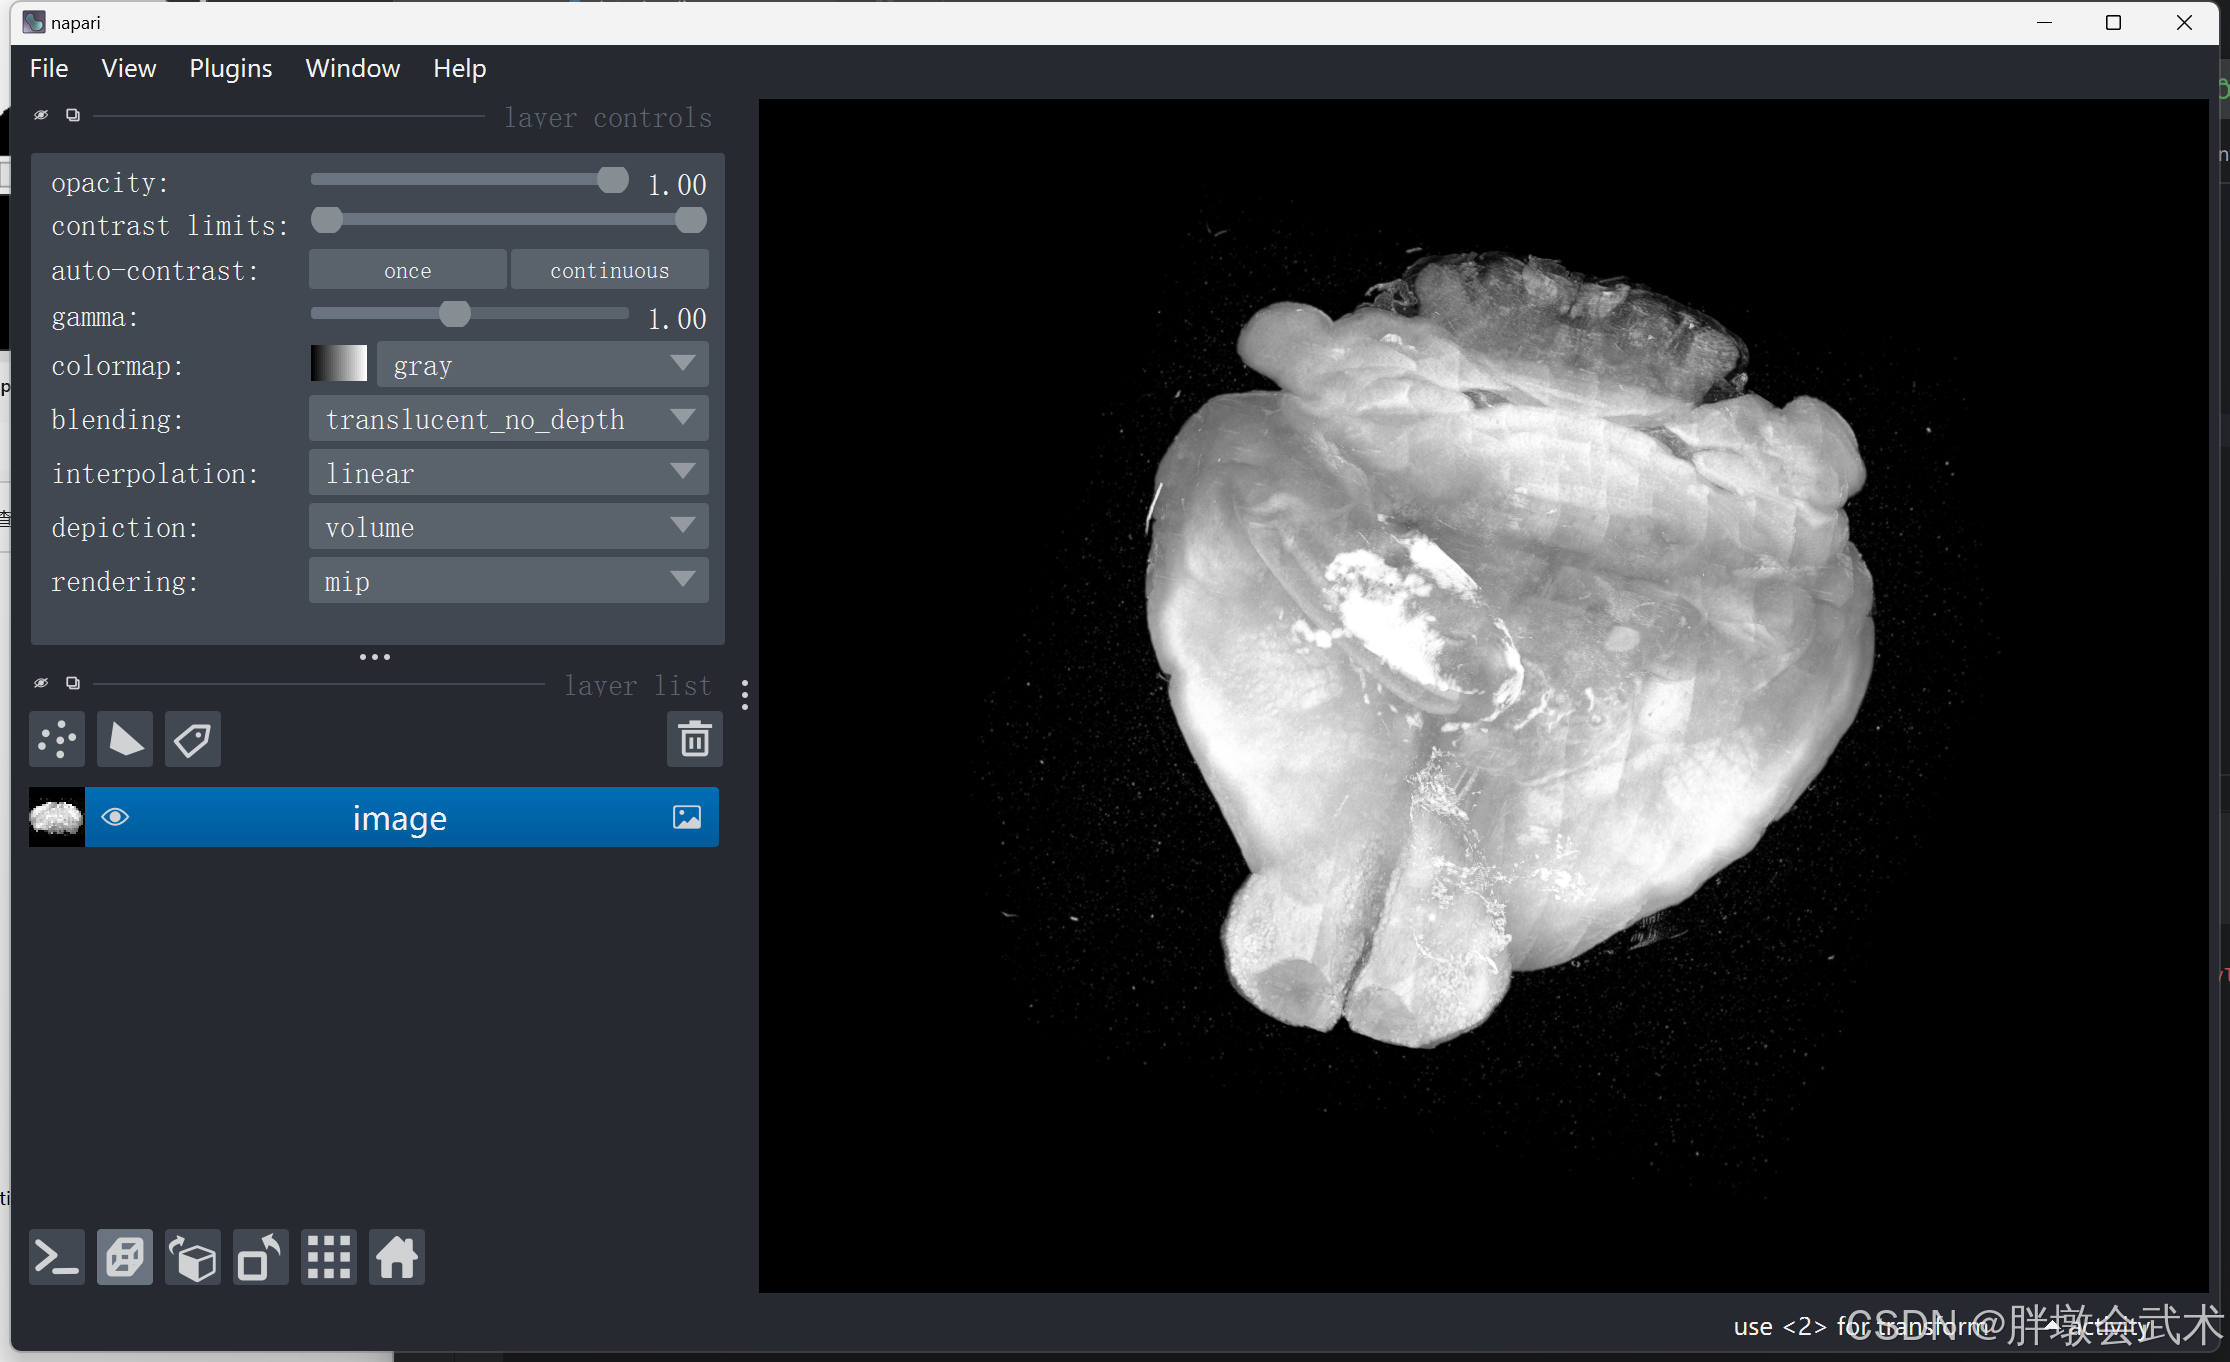Create a new labels layer
The image size is (2230, 1362).
pyautogui.click(x=193, y=740)
